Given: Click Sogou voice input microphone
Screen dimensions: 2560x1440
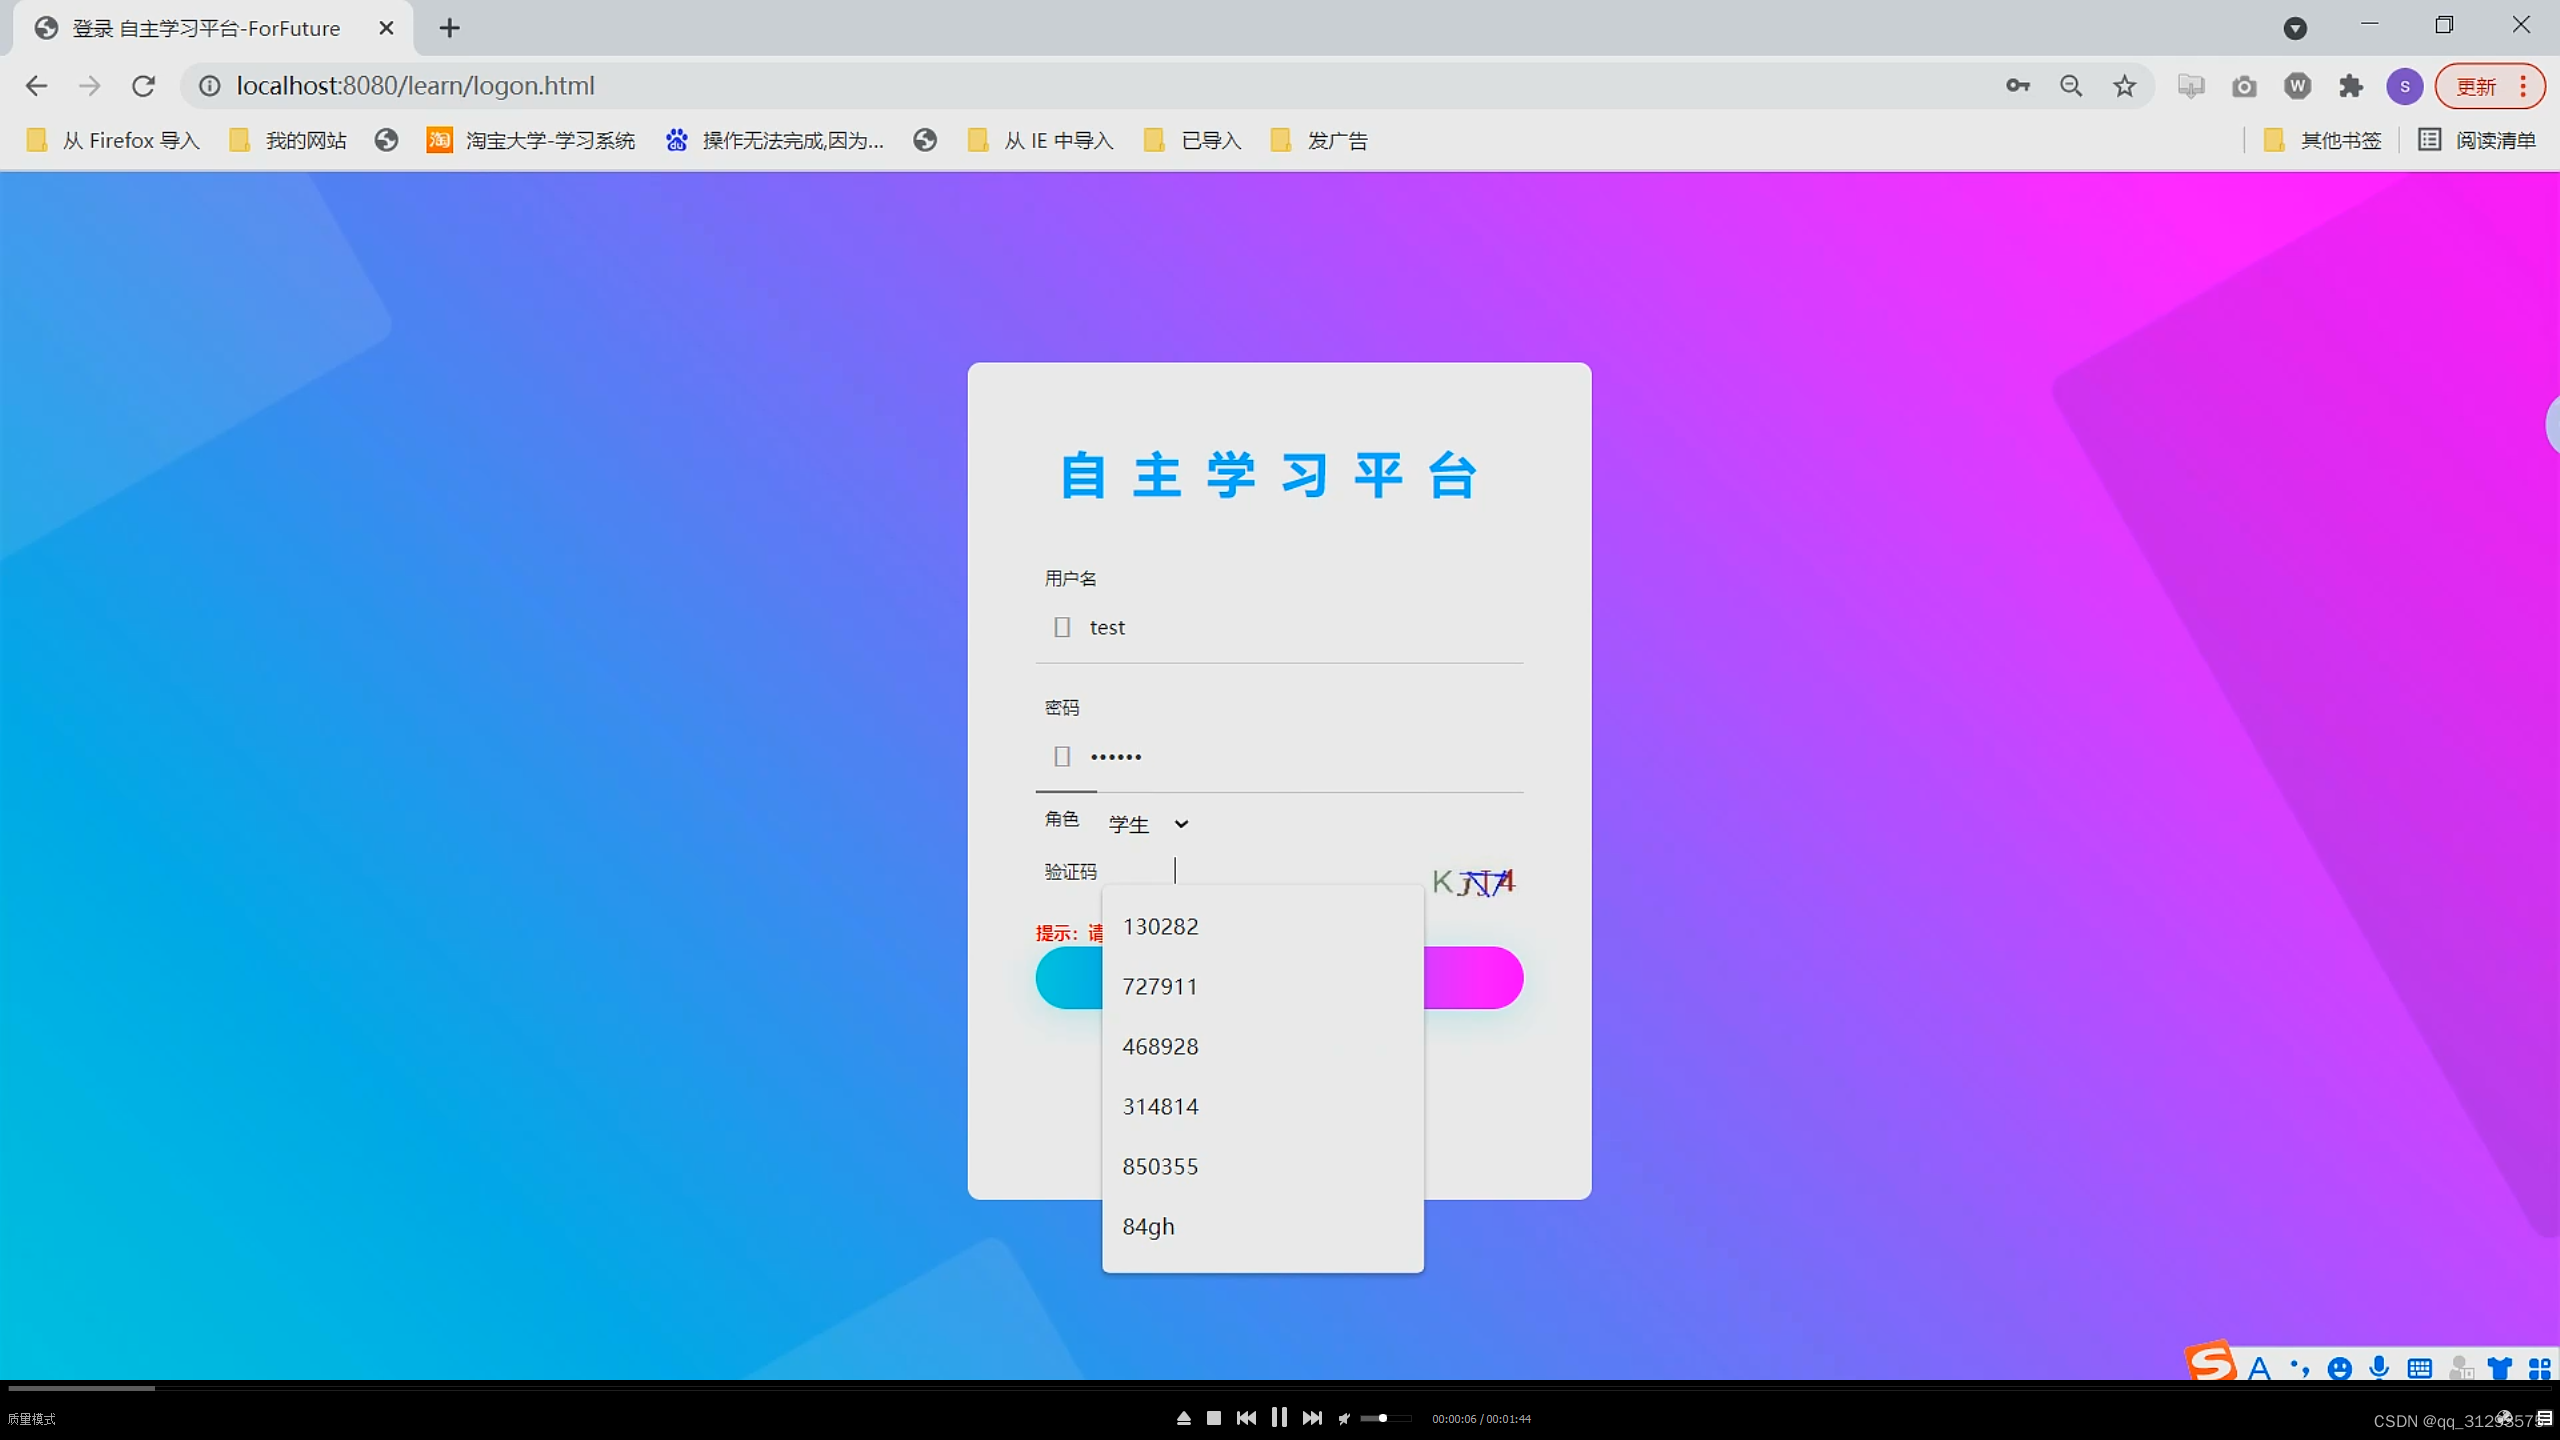Looking at the screenshot, I should (x=2379, y=1367).
